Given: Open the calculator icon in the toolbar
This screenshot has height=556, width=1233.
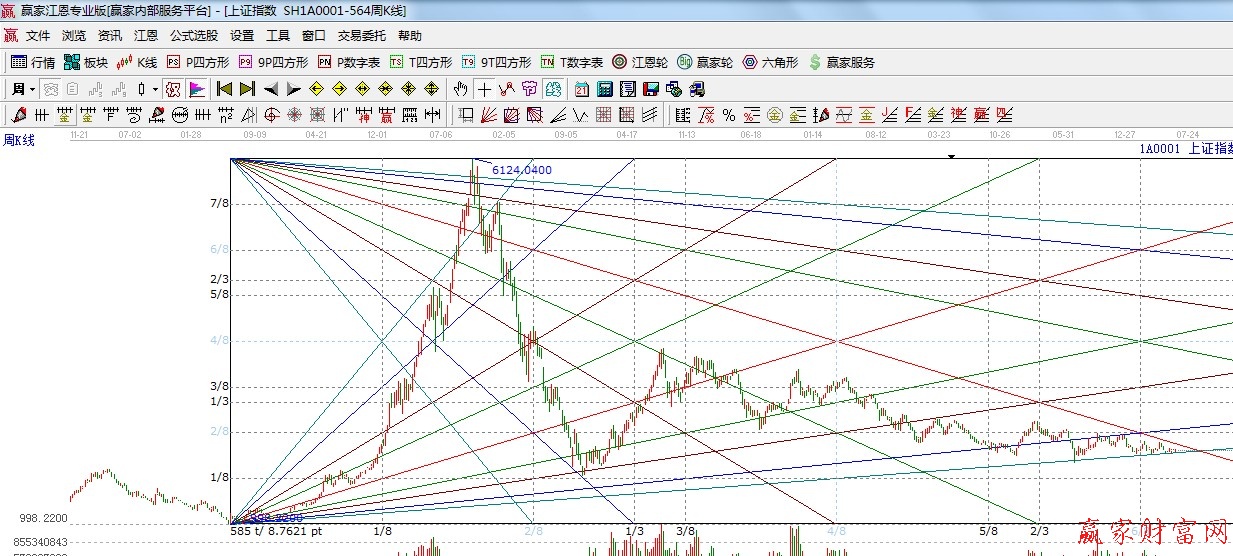Looking at the screenshot, I should [x=604, y=89].
